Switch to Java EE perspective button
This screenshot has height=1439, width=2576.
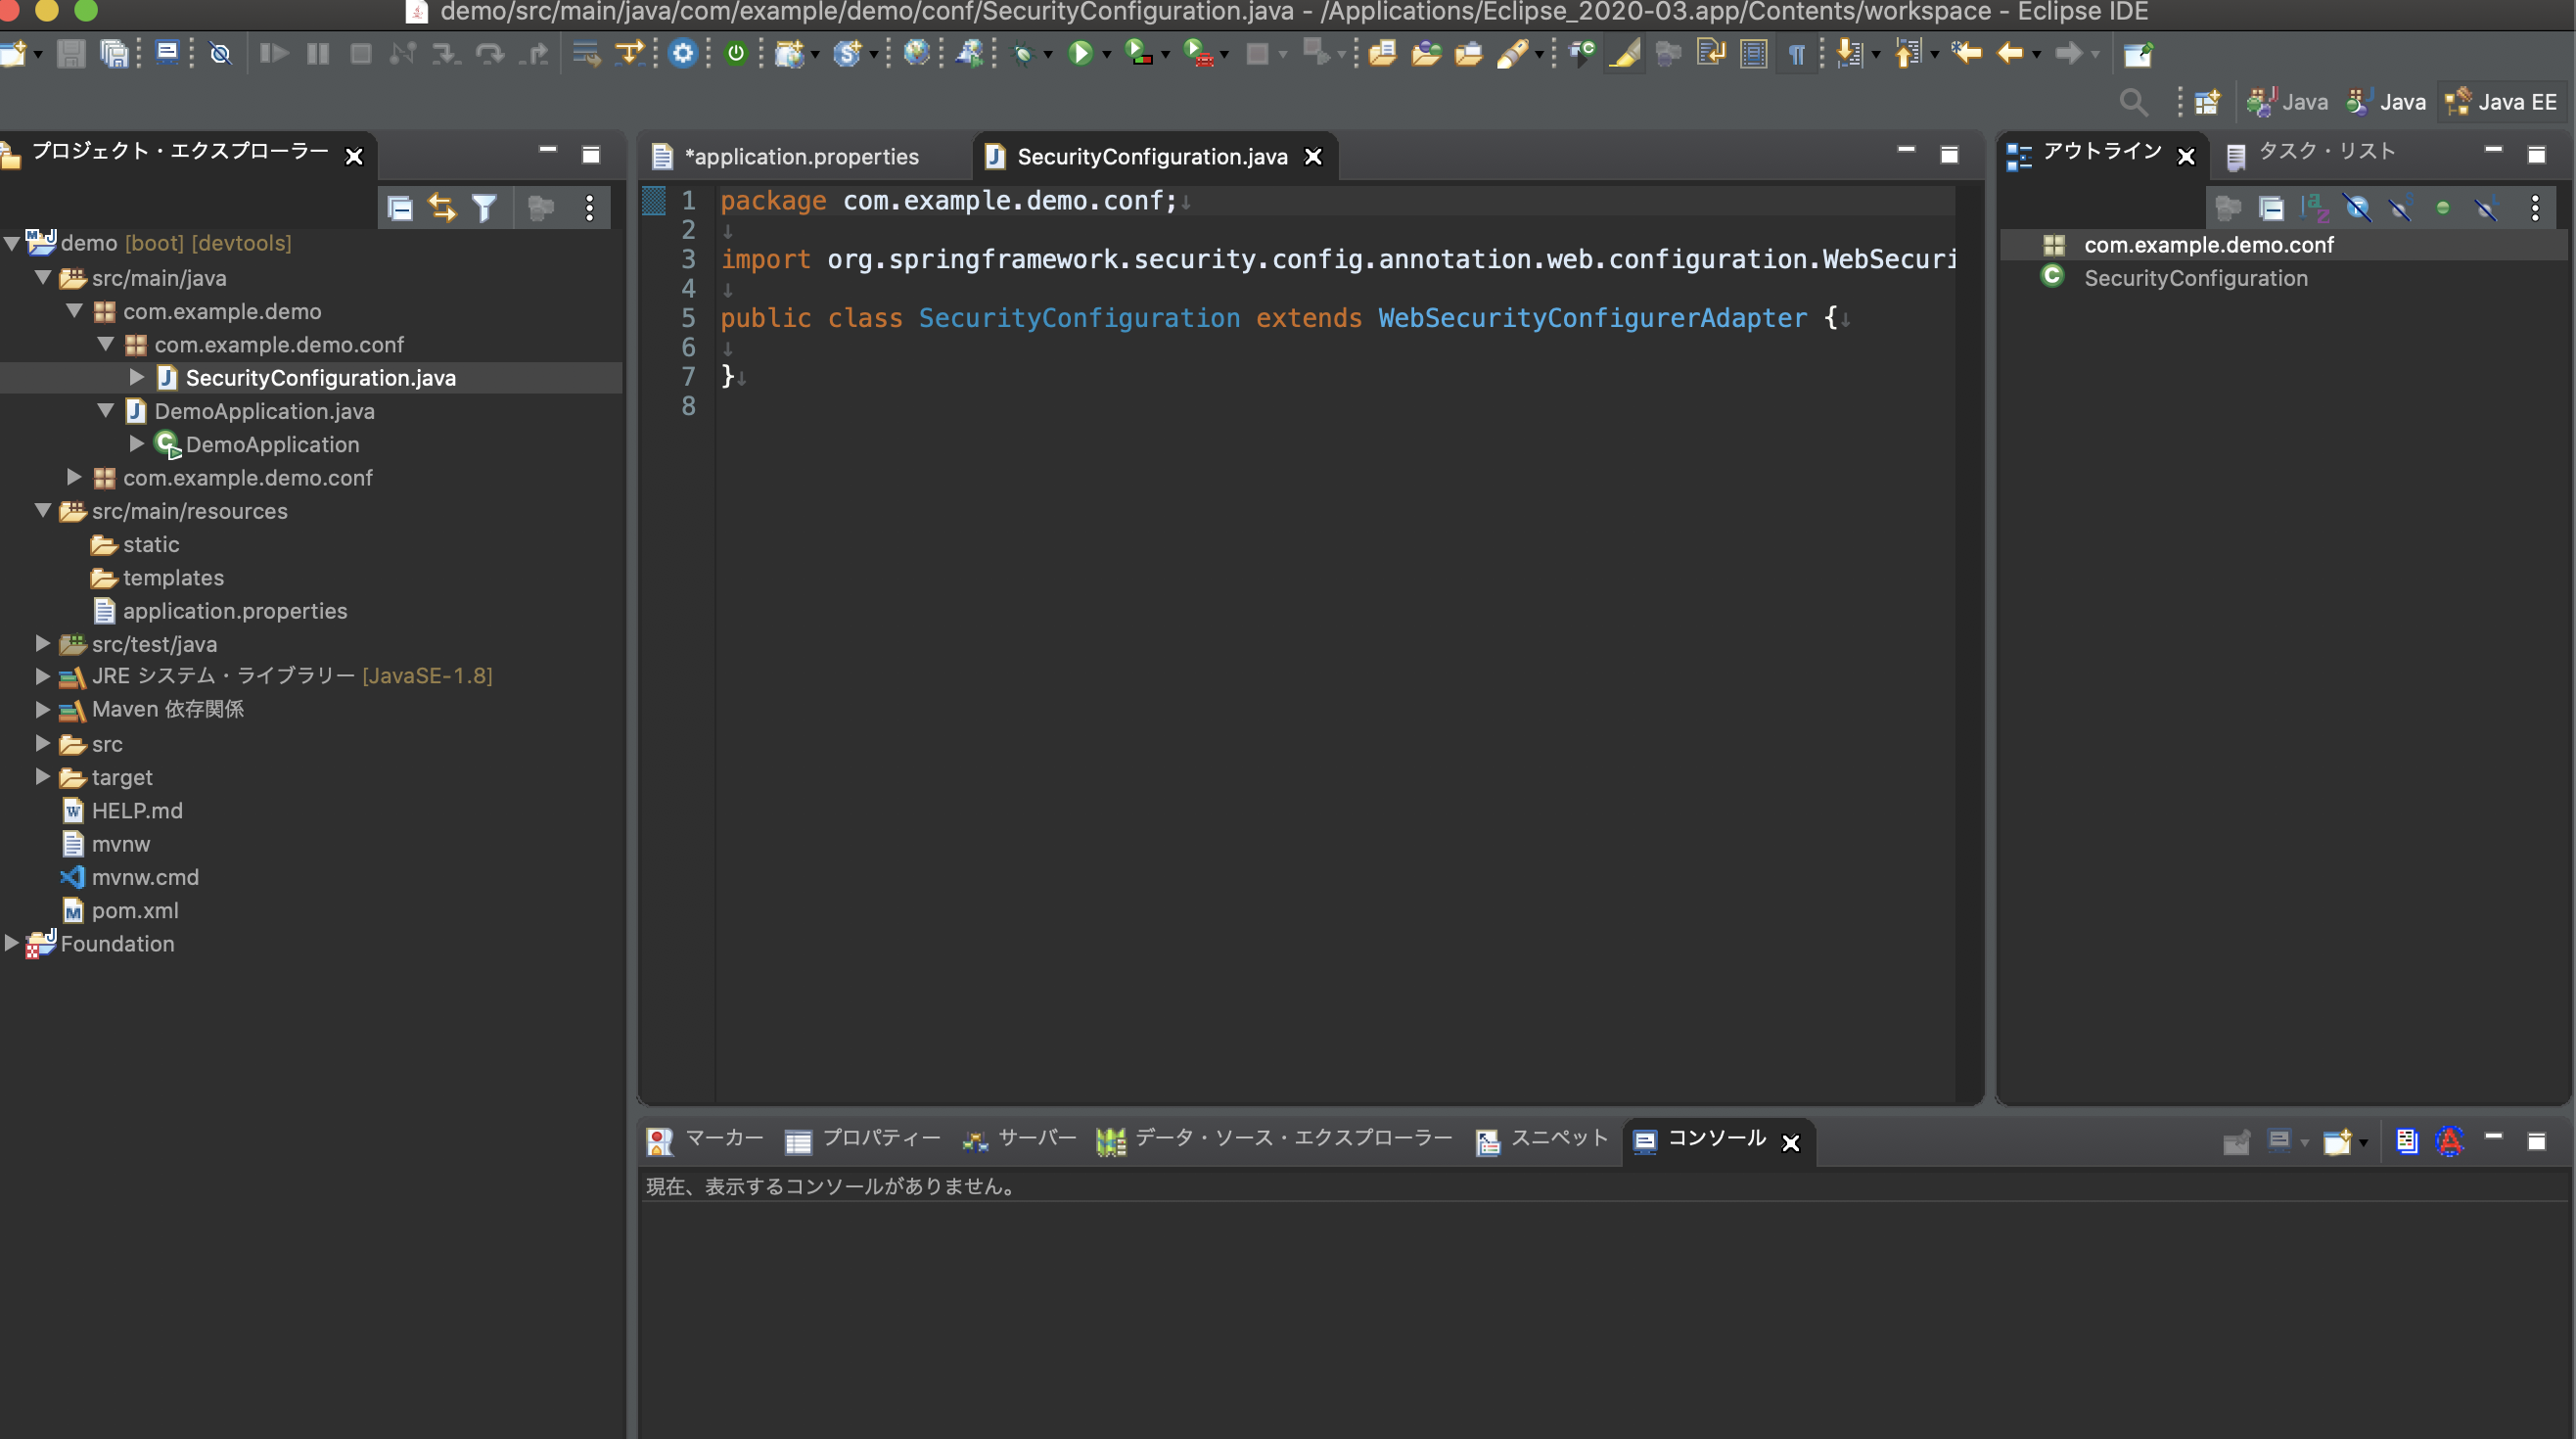(2502, 102)
